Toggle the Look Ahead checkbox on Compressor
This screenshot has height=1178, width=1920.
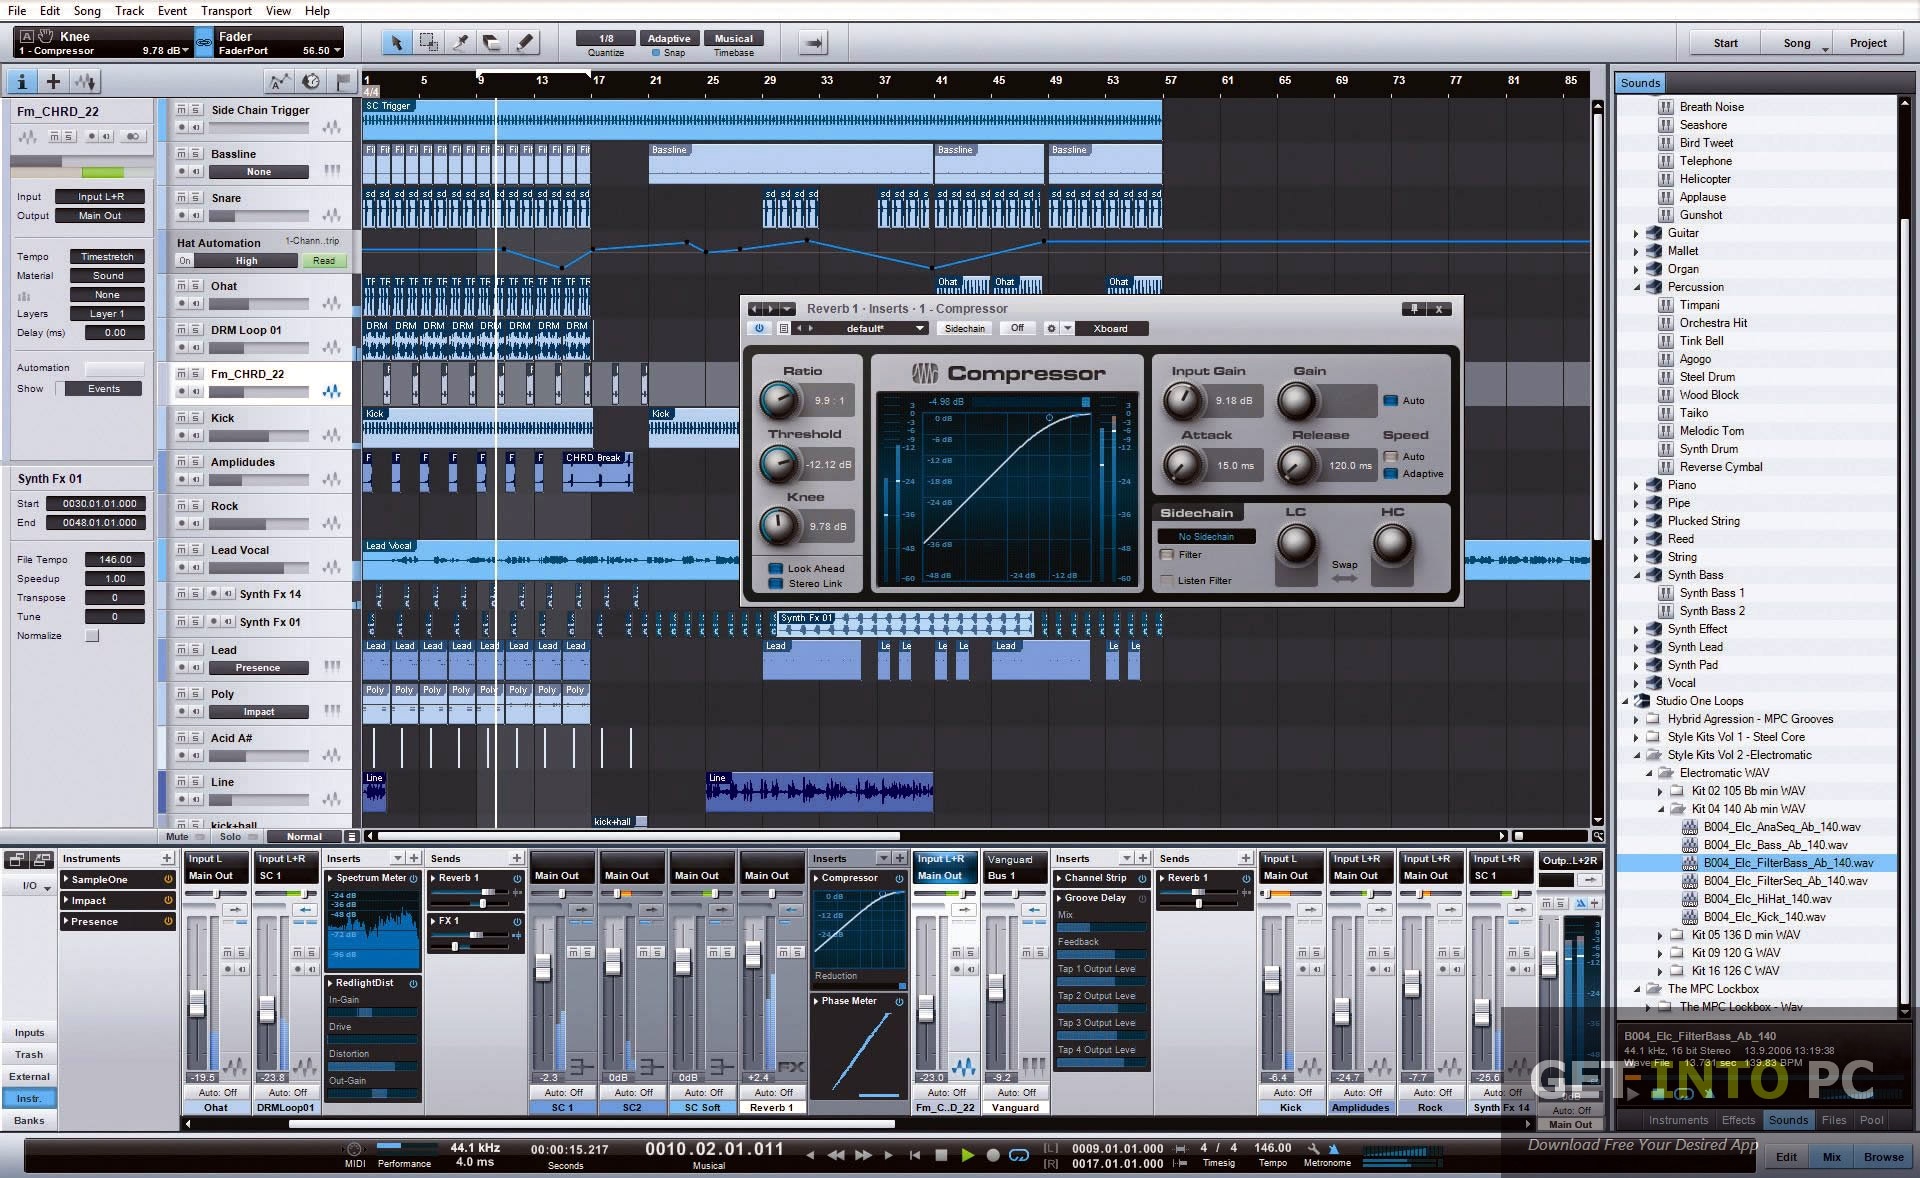[x=772, y=566]
